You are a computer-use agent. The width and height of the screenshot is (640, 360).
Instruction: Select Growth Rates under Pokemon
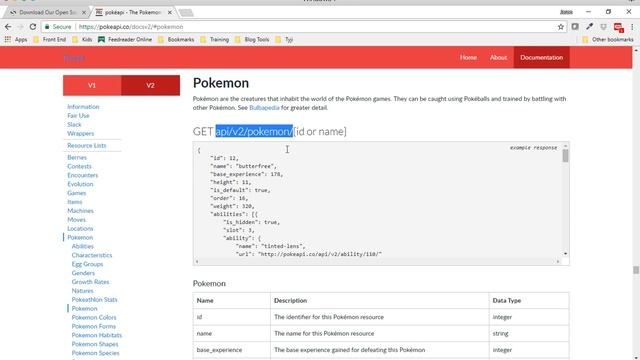tap(90, 282)
